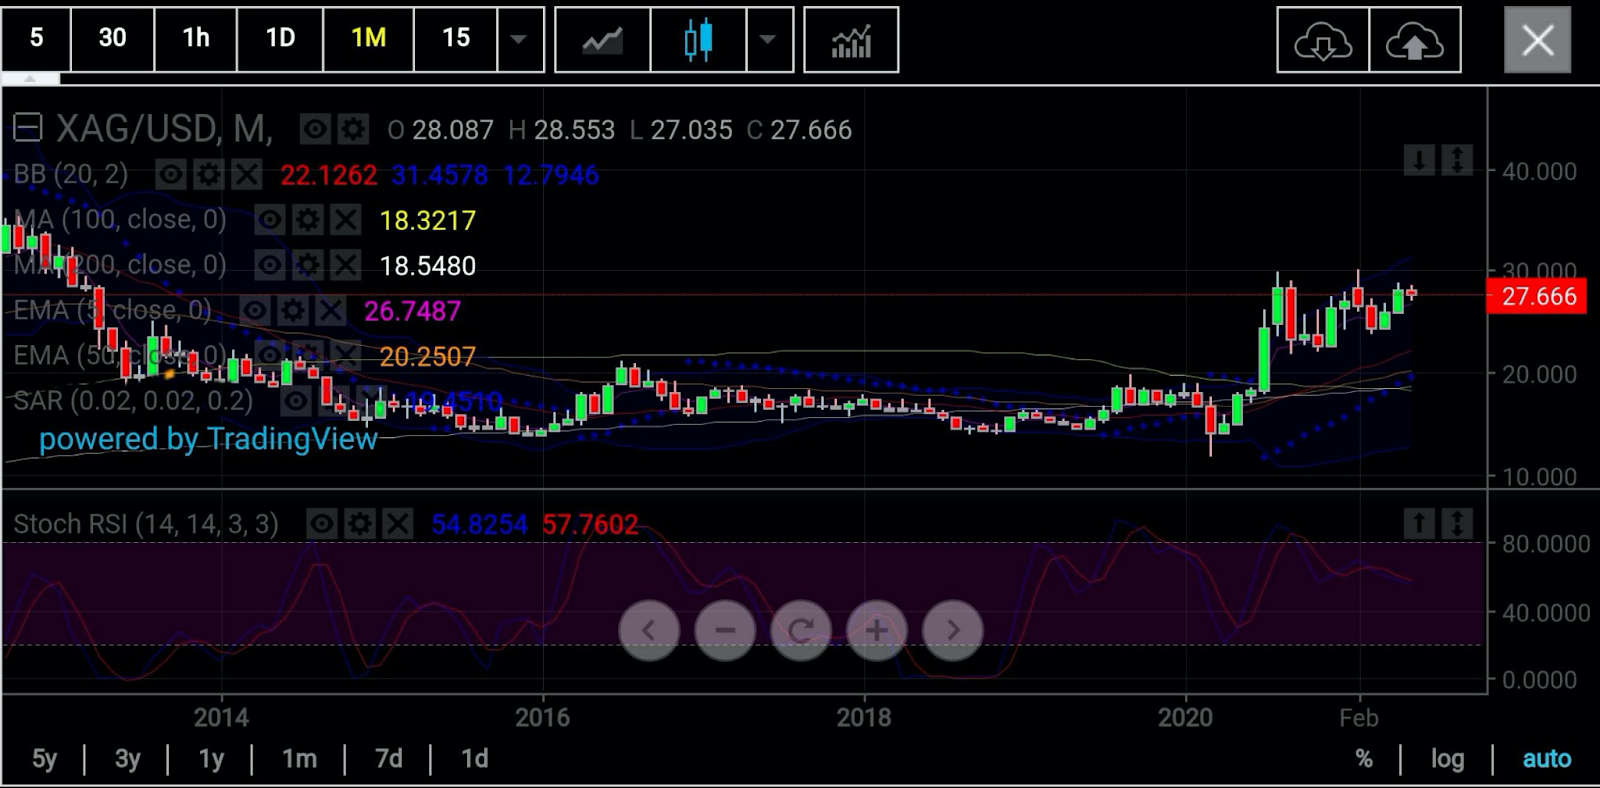Click the 40.000 price axis label

(x=1539, y=171)
